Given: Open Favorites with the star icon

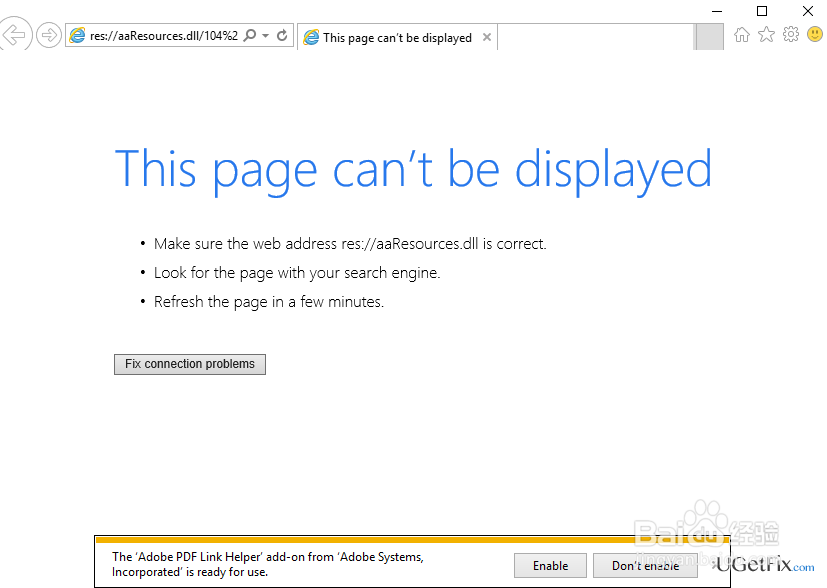Looking at the screenshot, I should point(766,35).
